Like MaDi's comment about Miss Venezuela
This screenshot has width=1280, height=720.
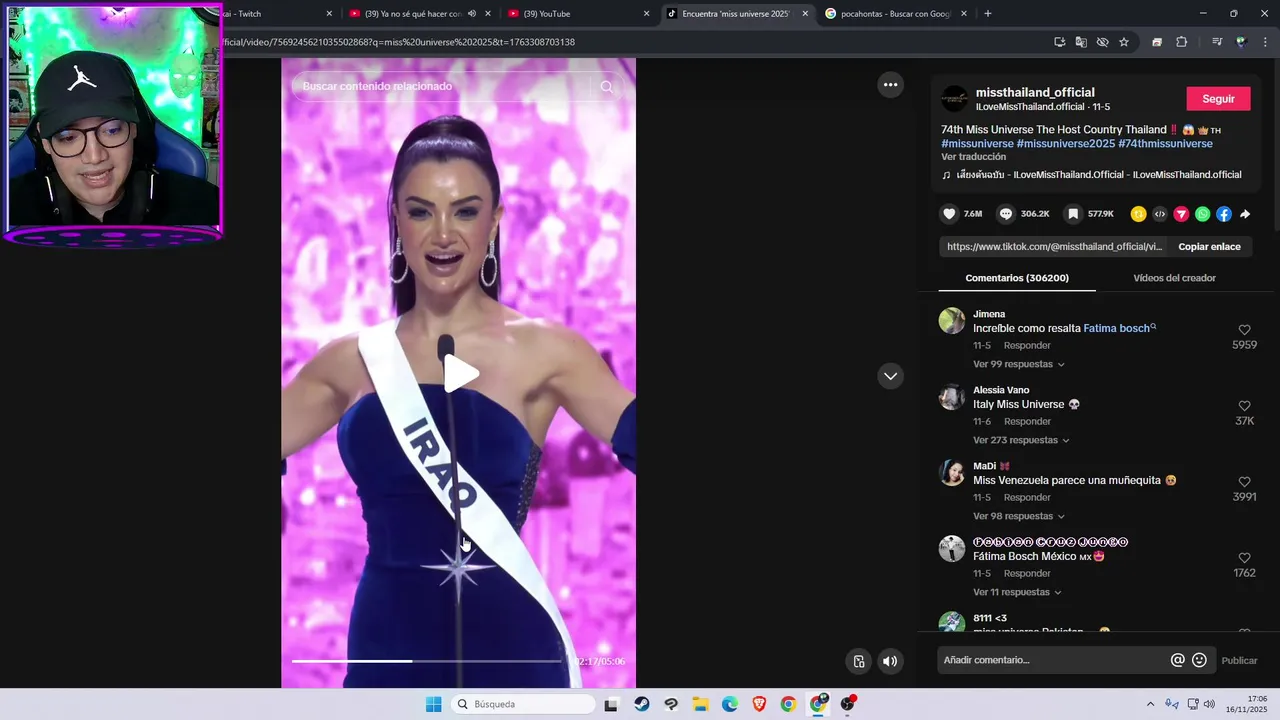pyautogui.click(x=1244, y=482)
